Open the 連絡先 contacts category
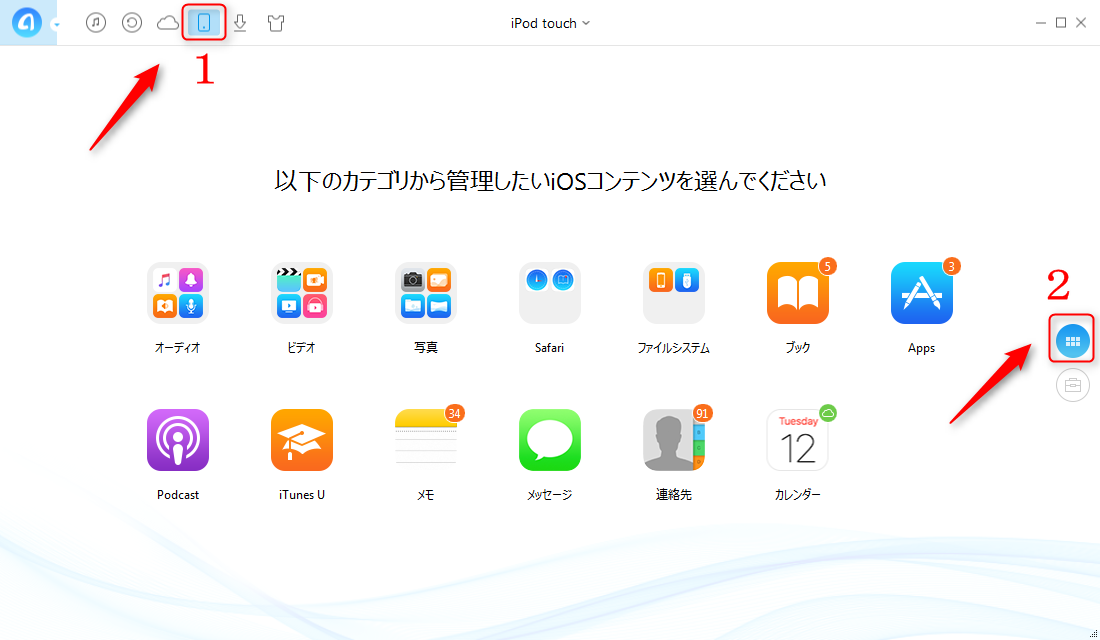Screen dimensions: 1100x640 click(x=673, y=440)
